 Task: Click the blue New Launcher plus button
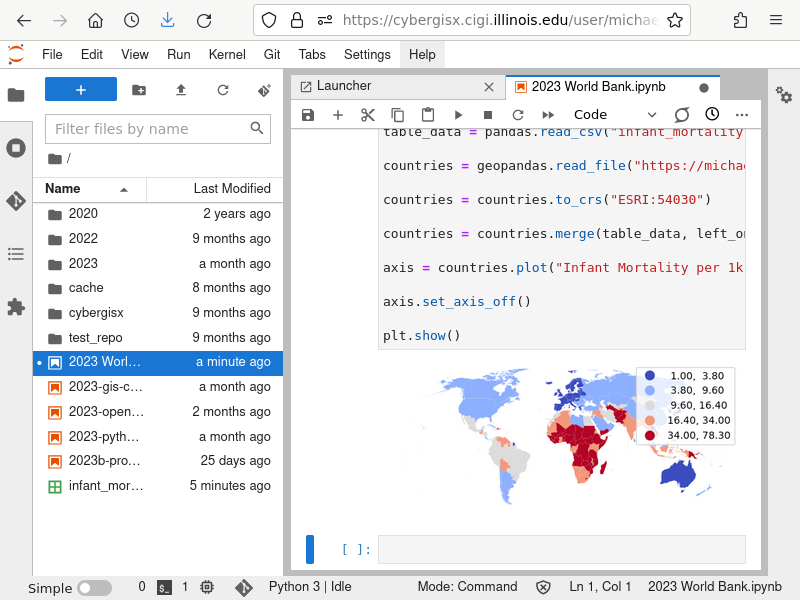[81, 90]
